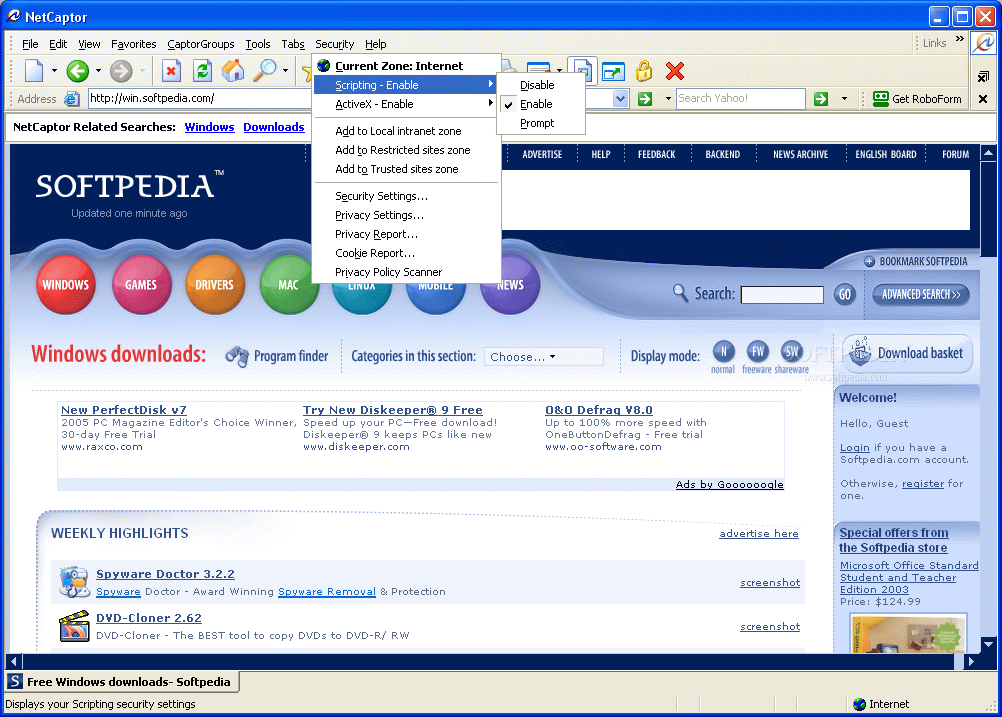The image size is (1002, 717).
Task: Click the NetCaptor logo in top-right corner
Action: (983, 43)
